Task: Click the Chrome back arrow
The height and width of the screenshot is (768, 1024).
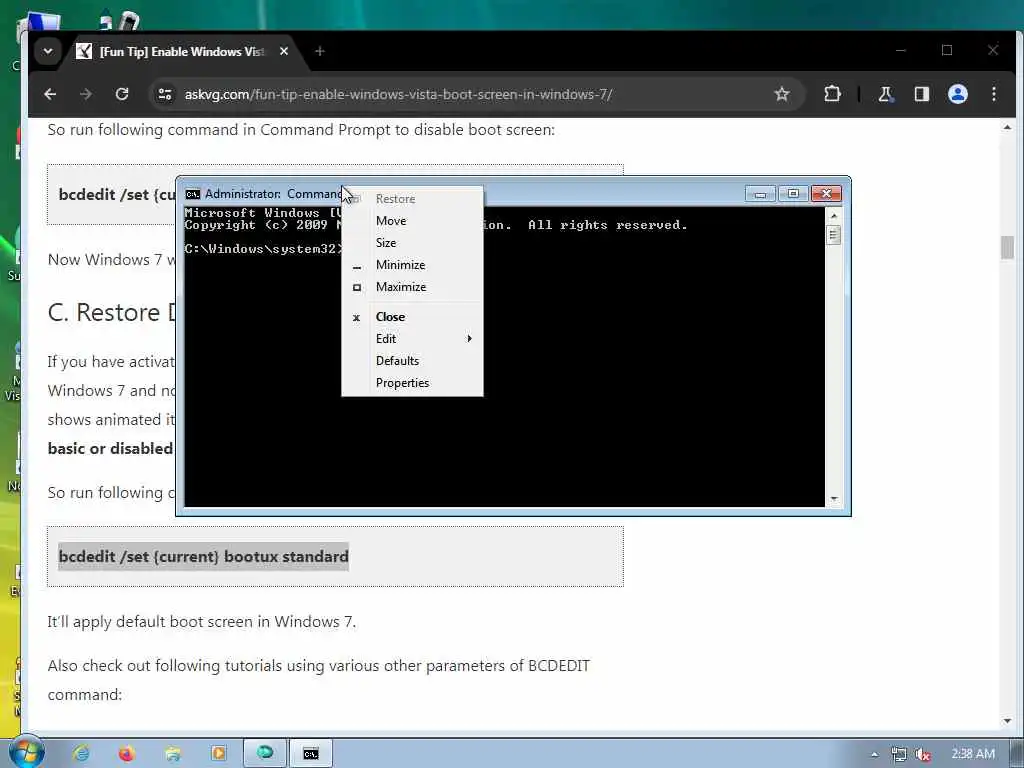Action: [50, 94]
